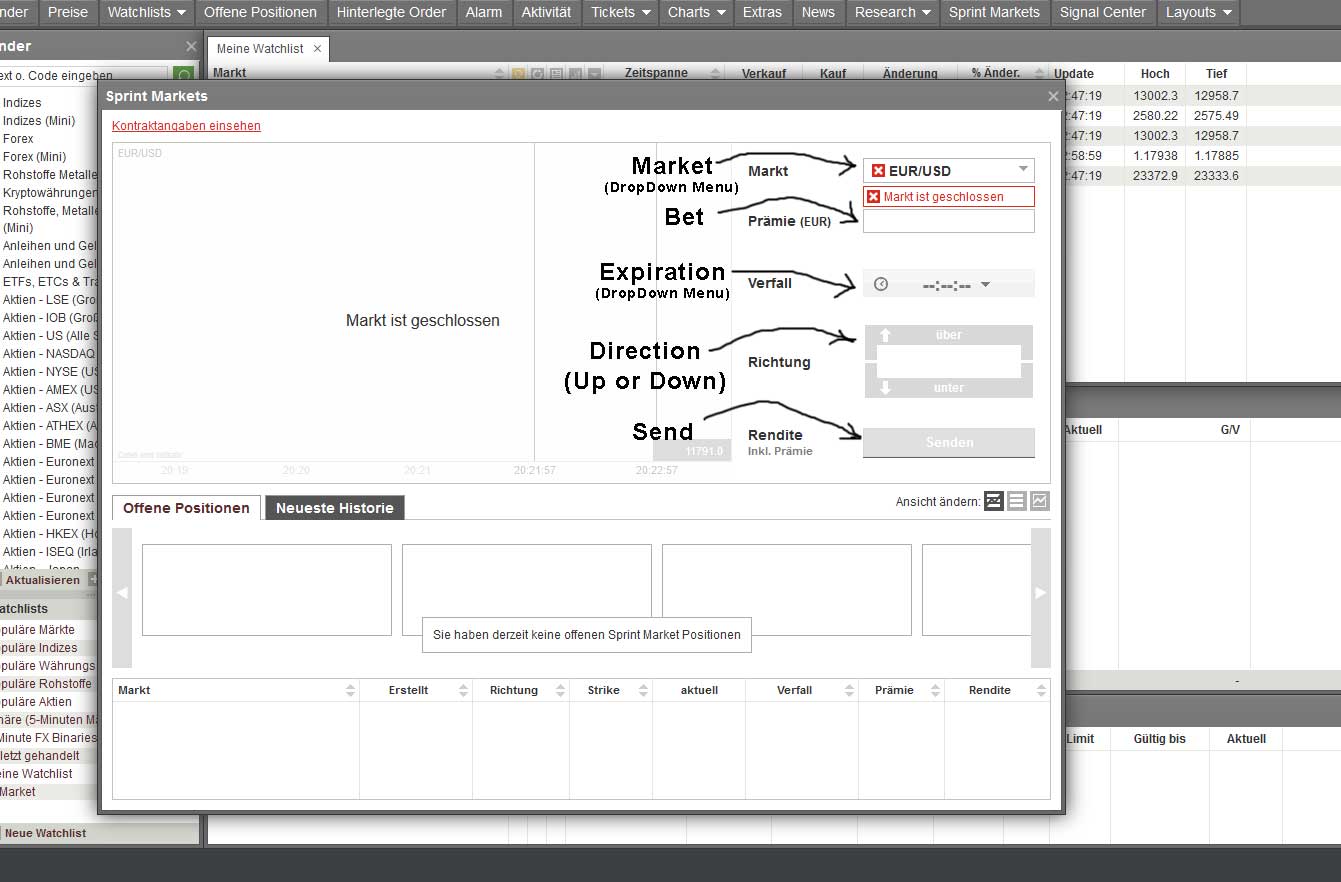Switch to list view via Ansicht ändern icons

[x=1016, y=501]
